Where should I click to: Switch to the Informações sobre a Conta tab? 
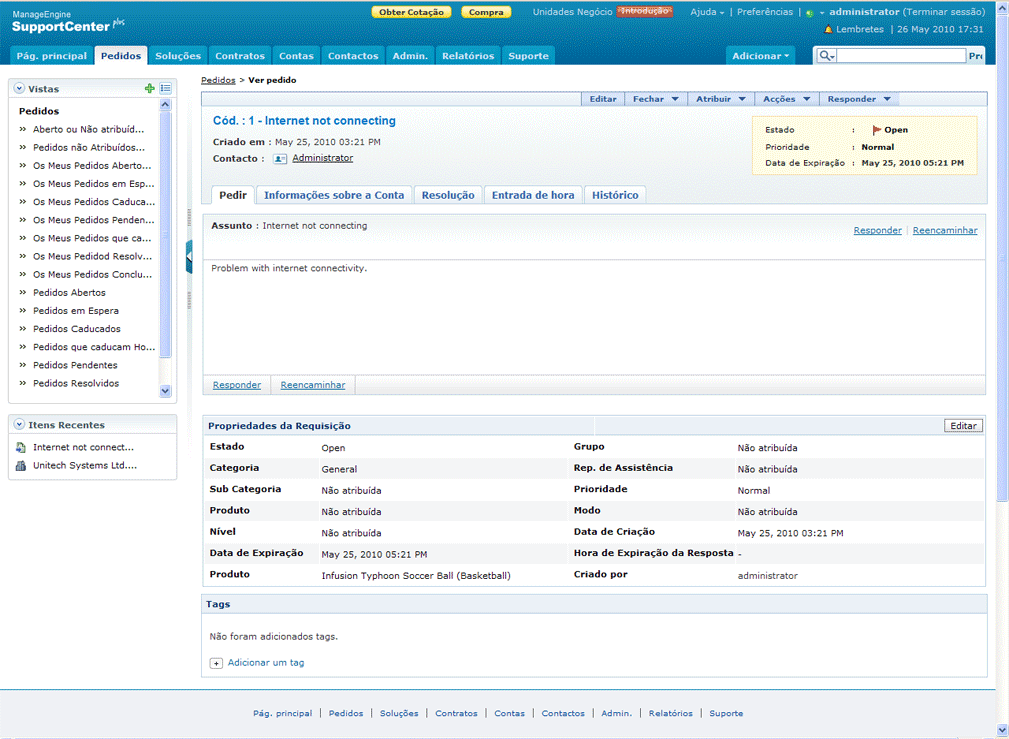coord(334,195)
